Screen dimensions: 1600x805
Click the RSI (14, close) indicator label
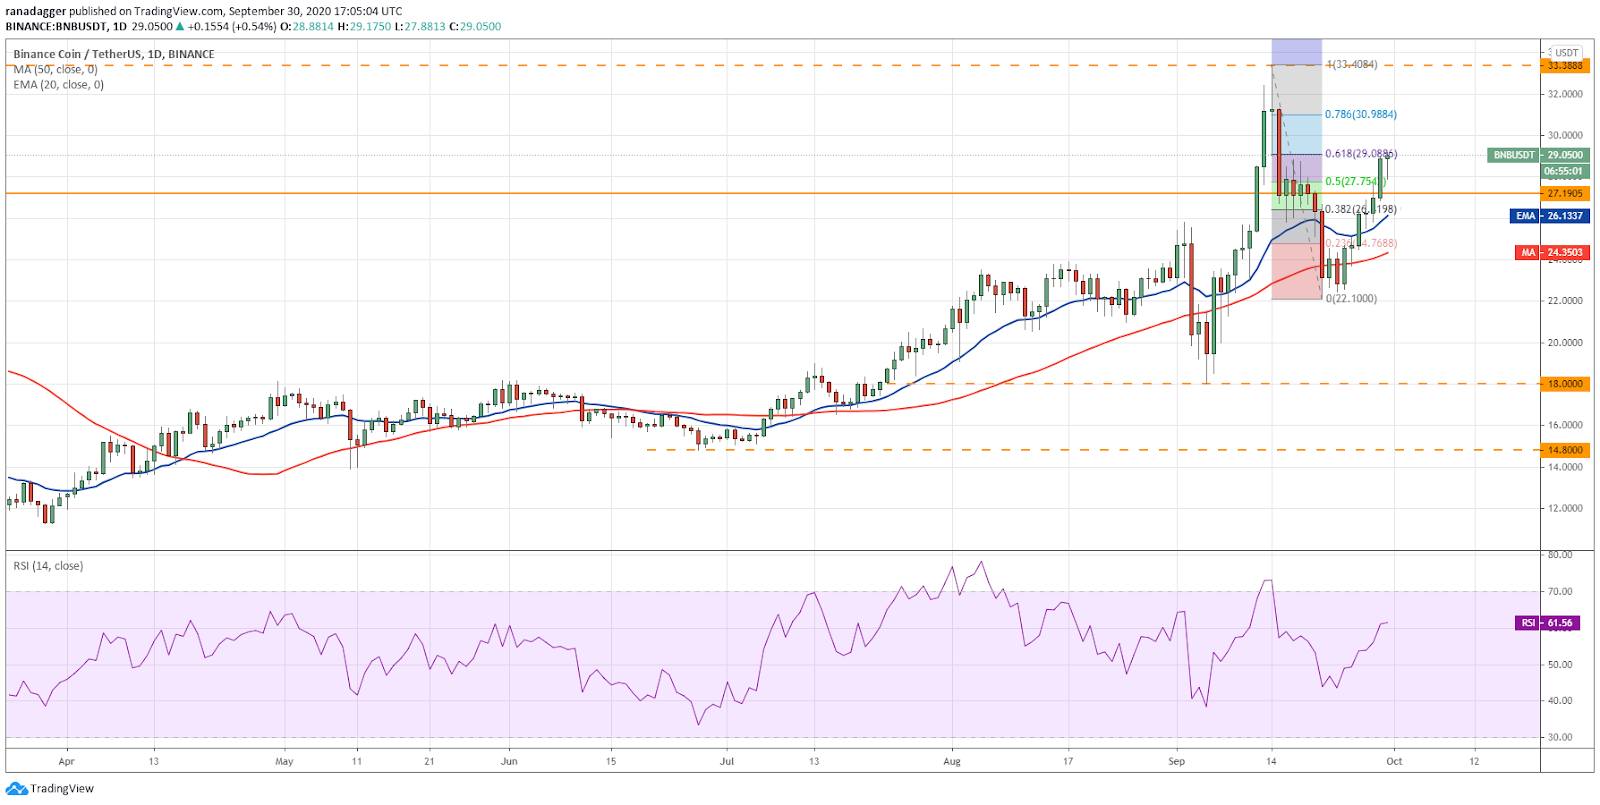coord(48,566)
